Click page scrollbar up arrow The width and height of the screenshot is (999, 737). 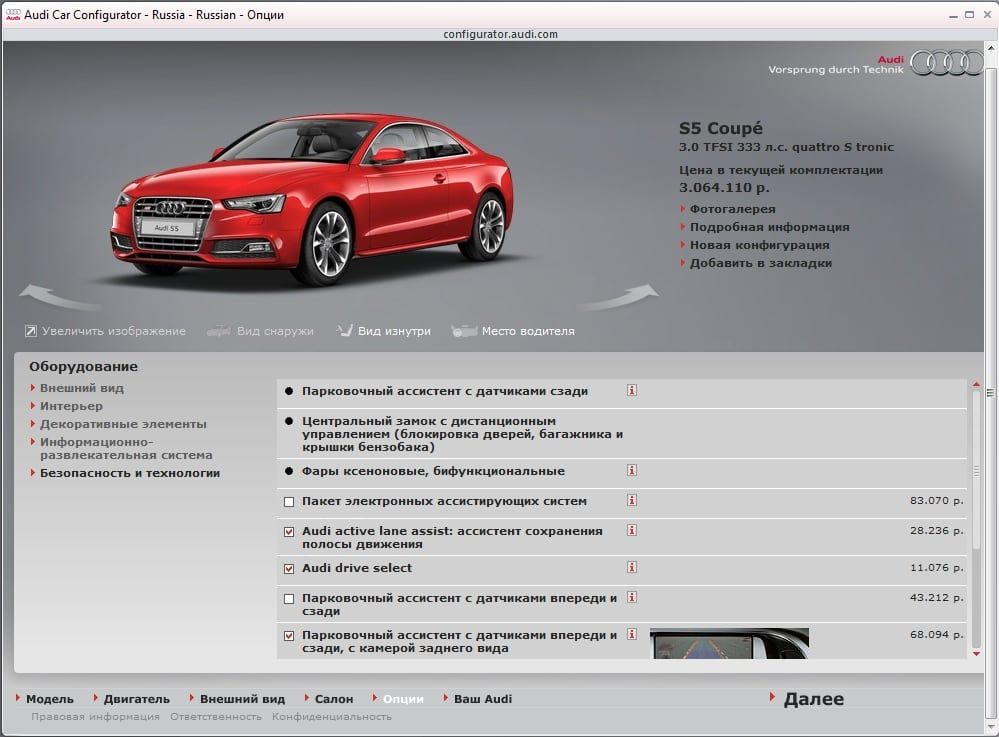[991, 48]
